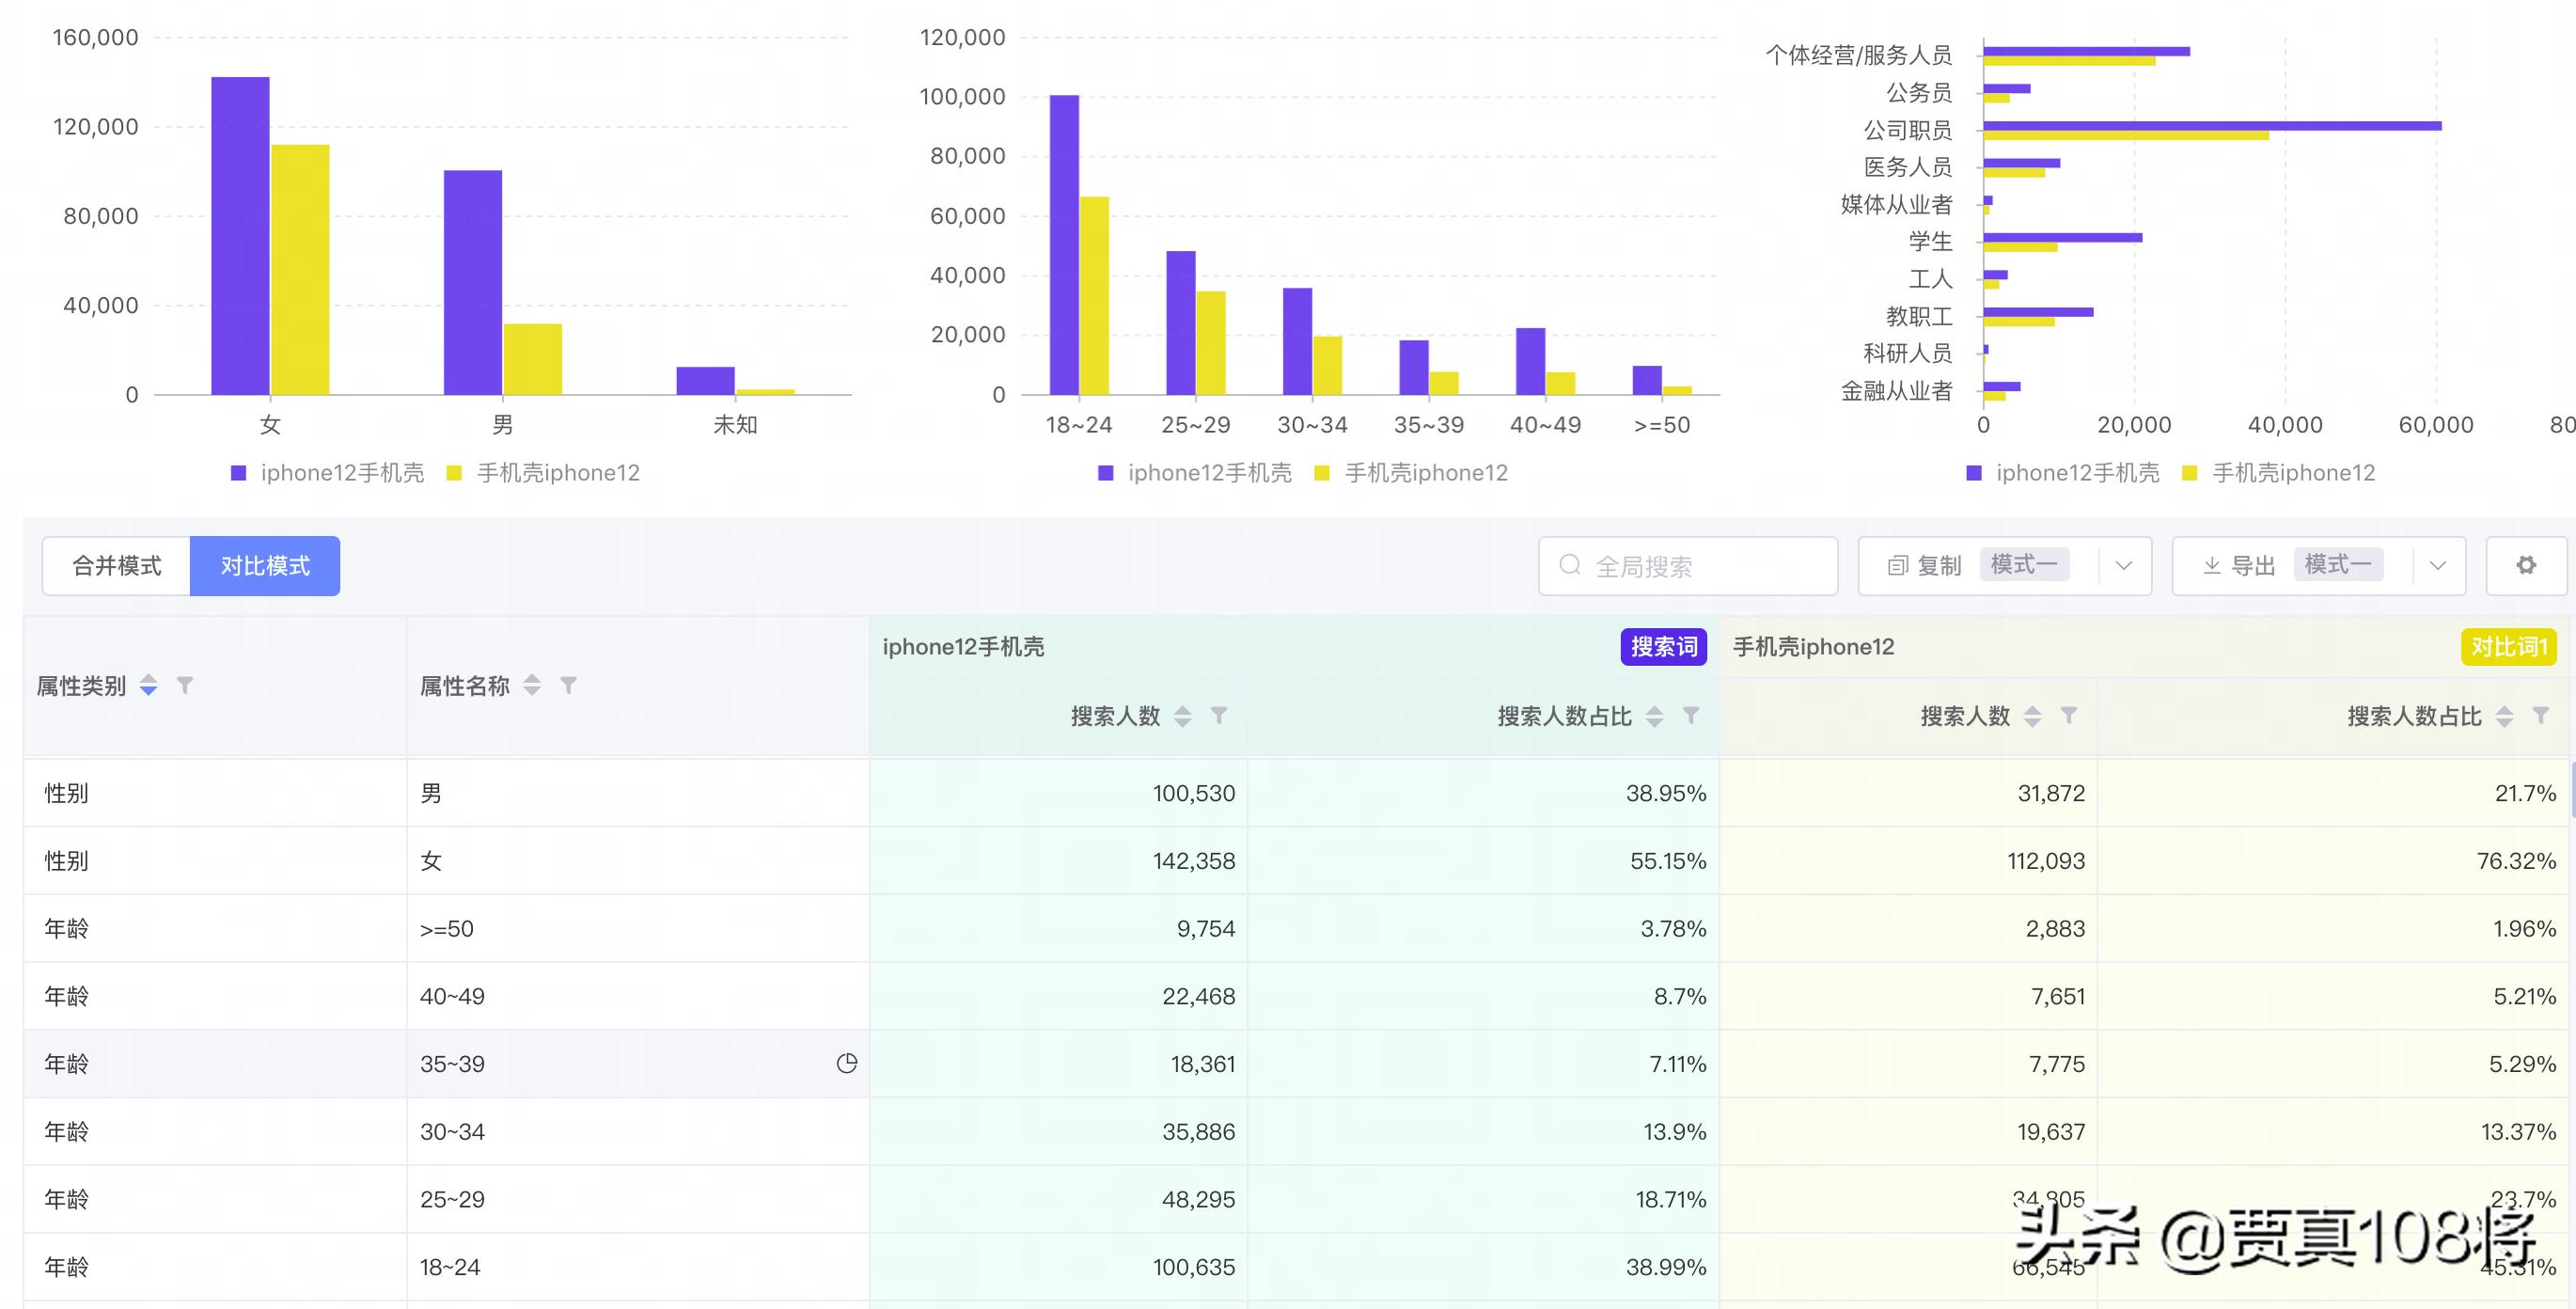The image size is (2576, 1309).
Task: Open the filter icon beside 属性名称
Action: (x=569, y=685)
